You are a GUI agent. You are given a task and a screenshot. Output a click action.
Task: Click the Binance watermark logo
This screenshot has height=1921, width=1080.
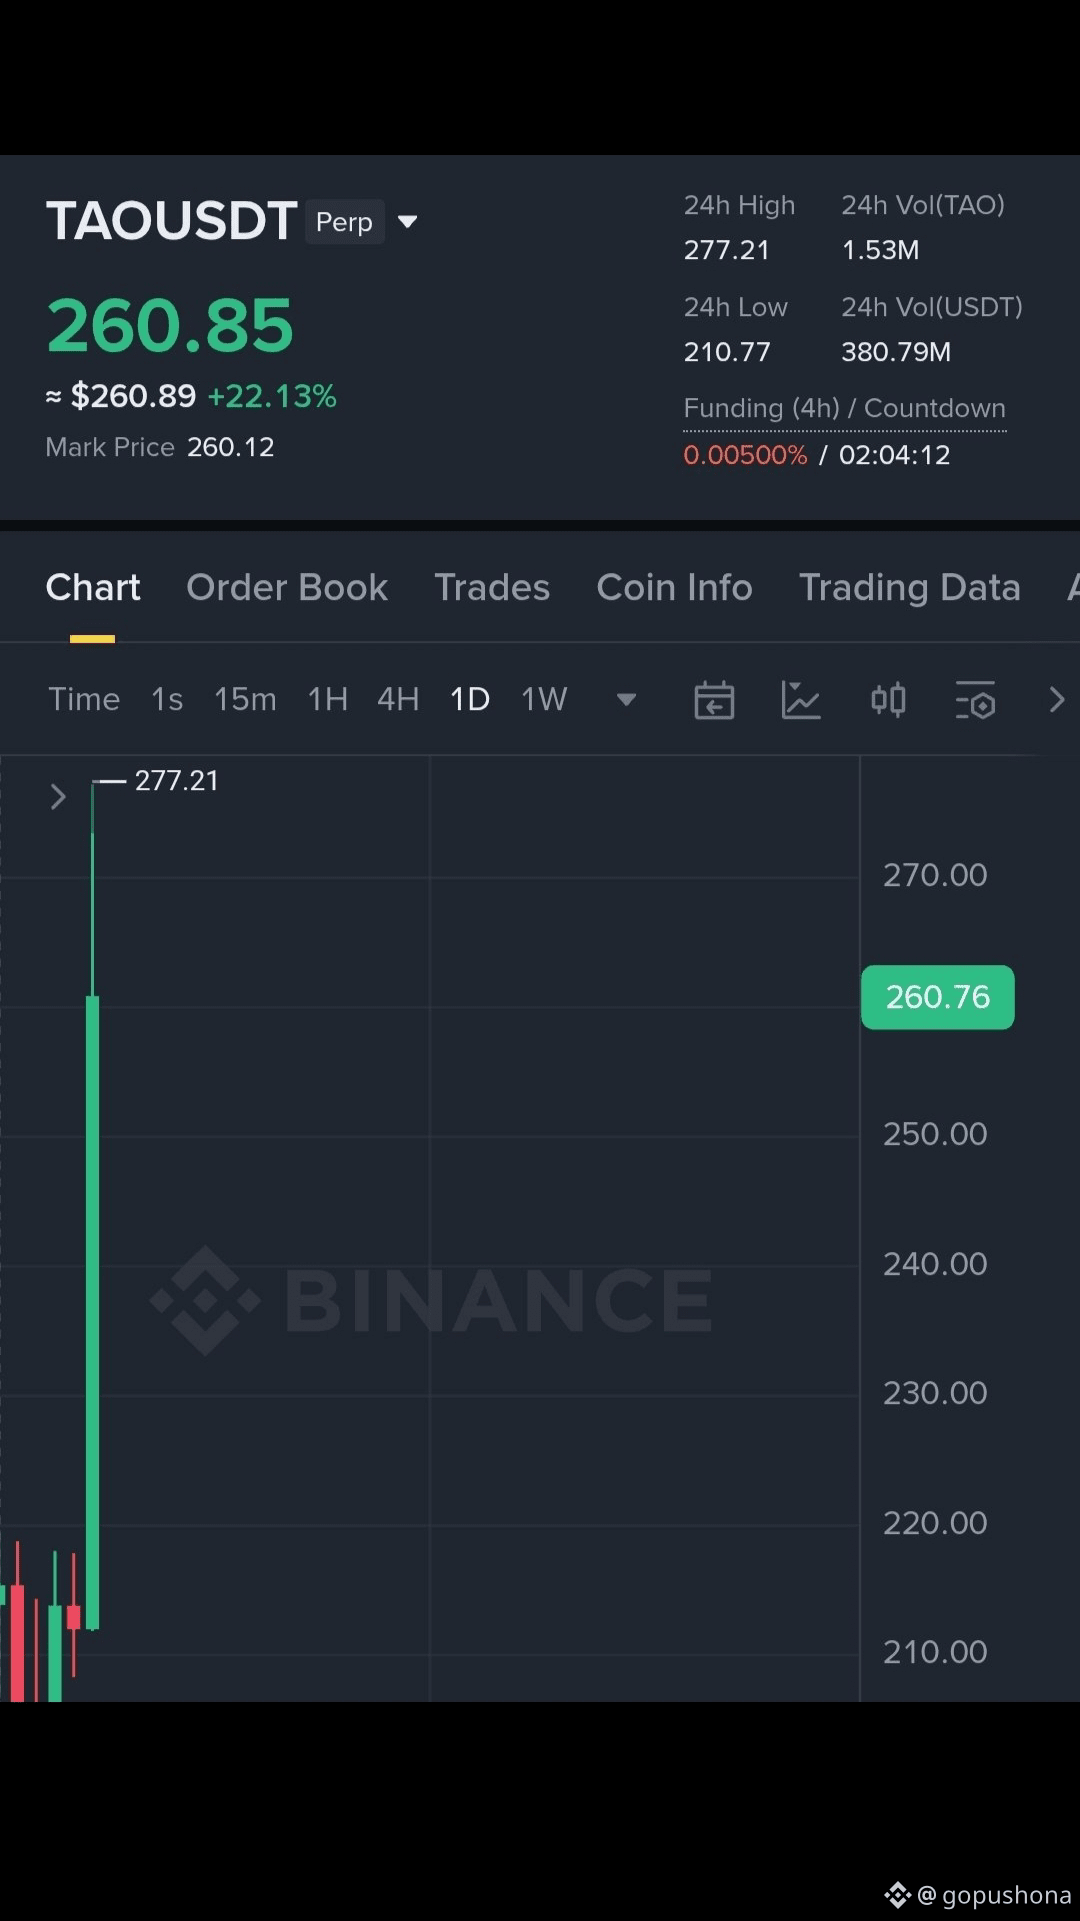[x=432, y=1300]
